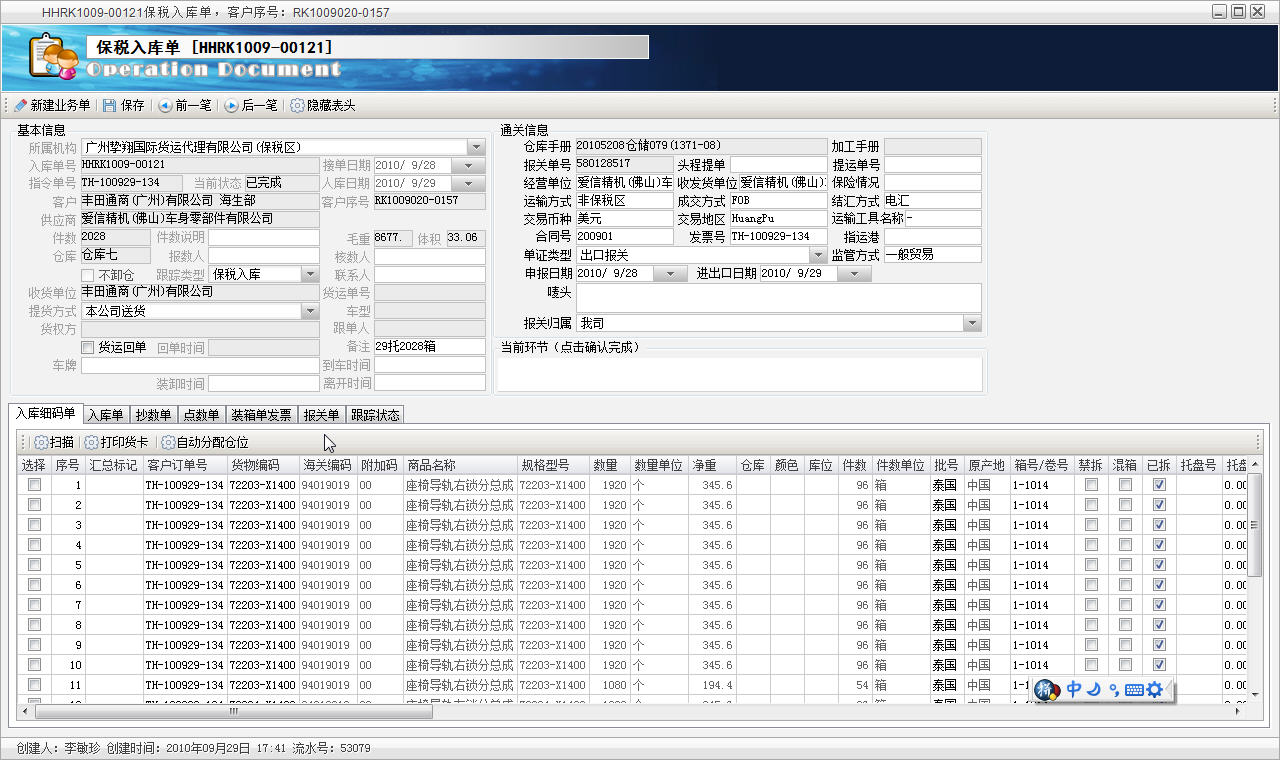This screenshot has width=1280, height=760.
Task: Go to next record with 后一笔 arrow
Action: (x=231, y=105)
